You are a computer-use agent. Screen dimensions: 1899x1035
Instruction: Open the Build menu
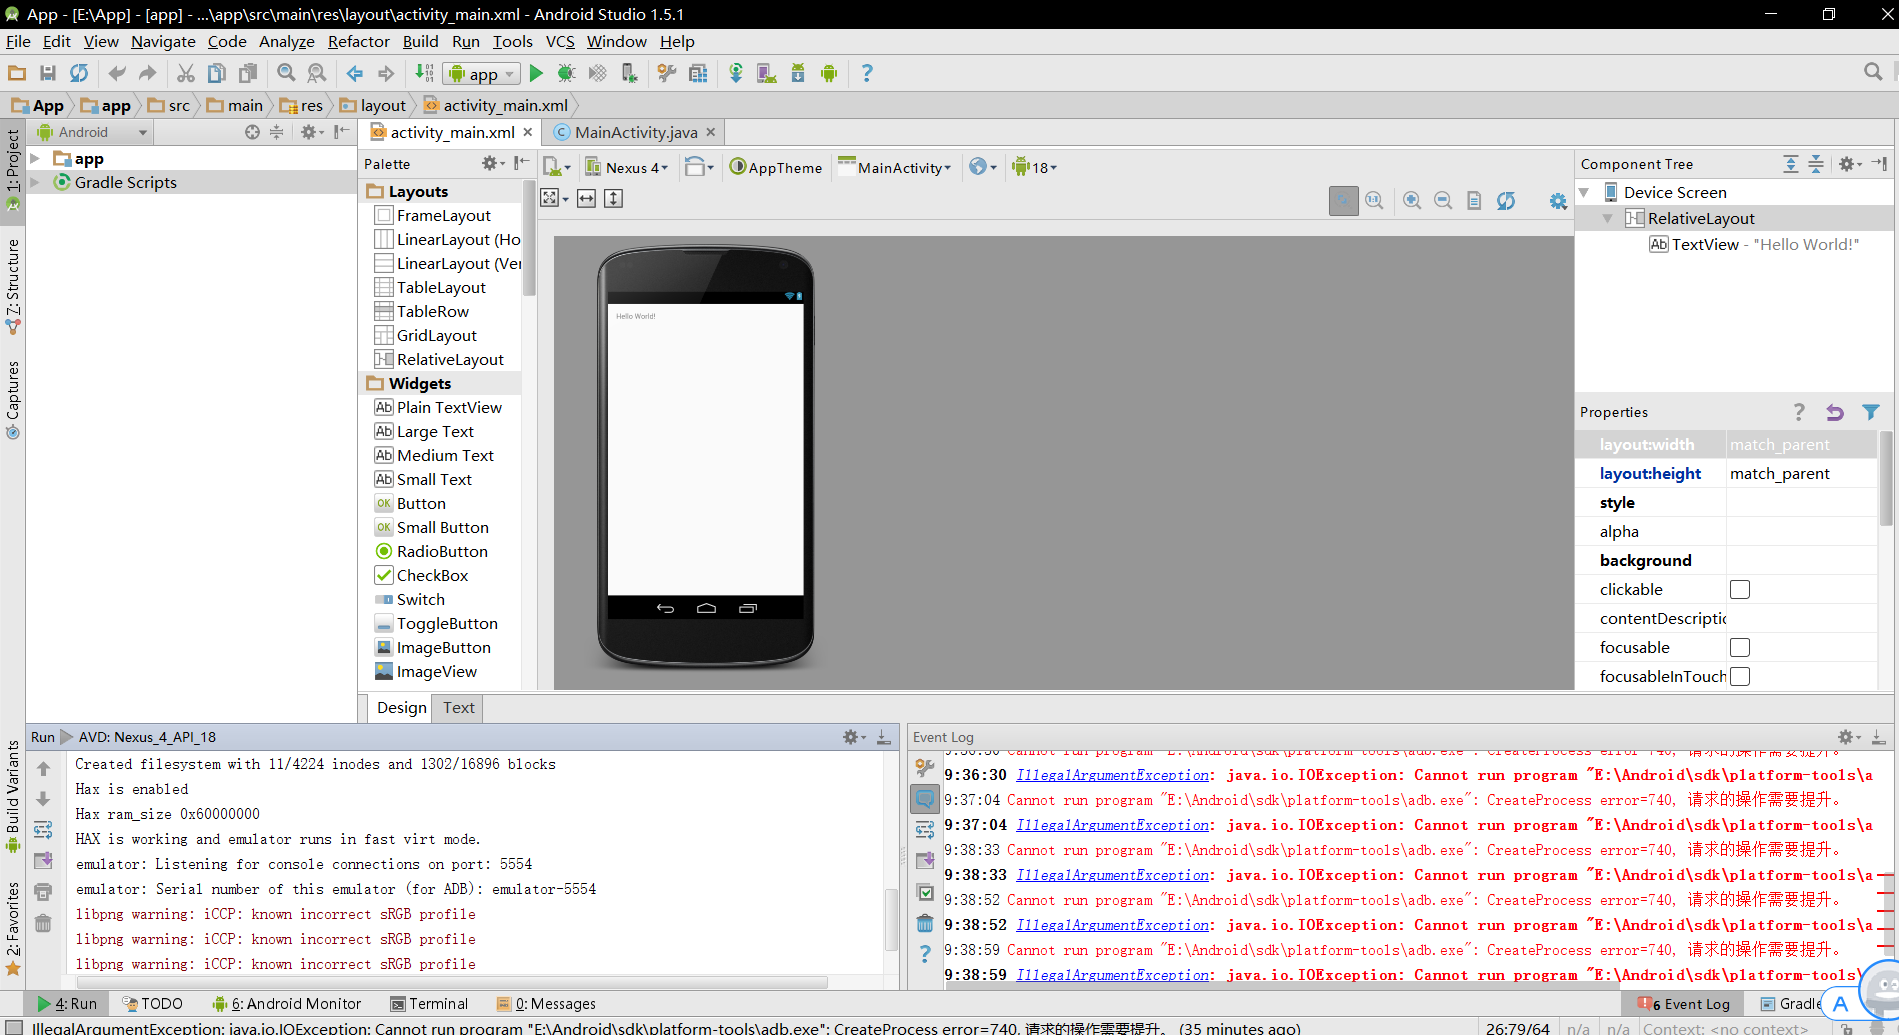[x=420, y=41]
